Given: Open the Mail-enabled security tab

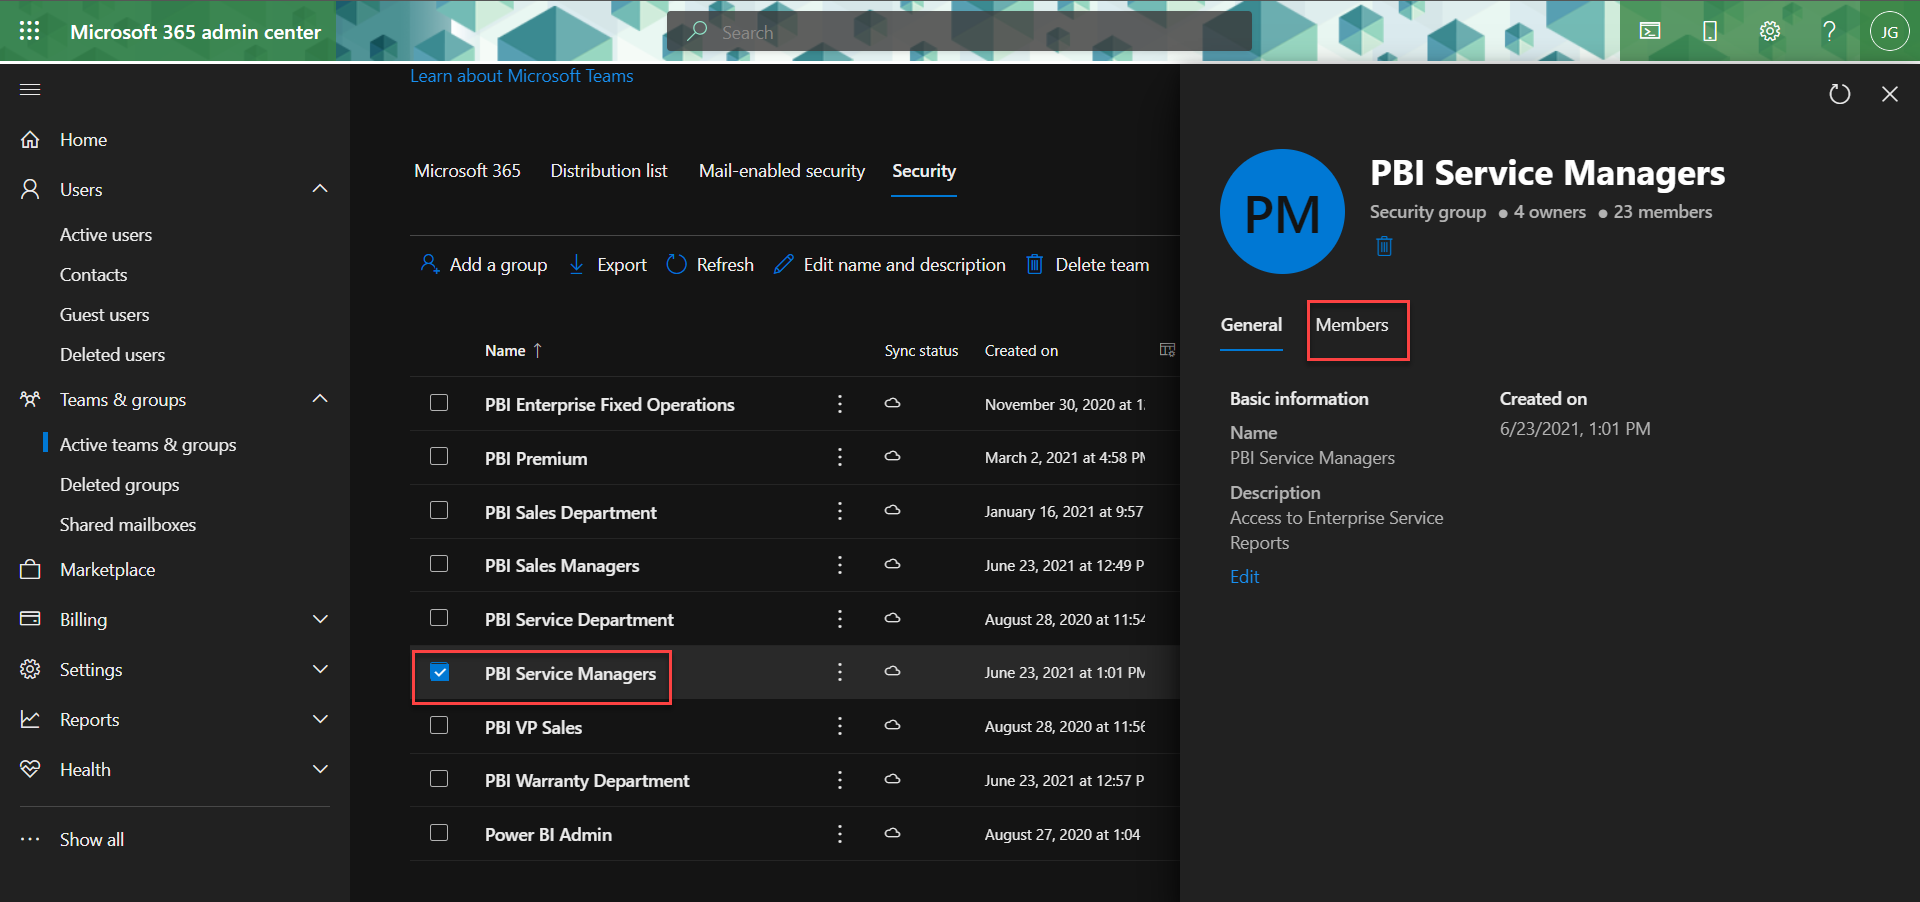Looking at the screenshot, I should coord(782,171).
